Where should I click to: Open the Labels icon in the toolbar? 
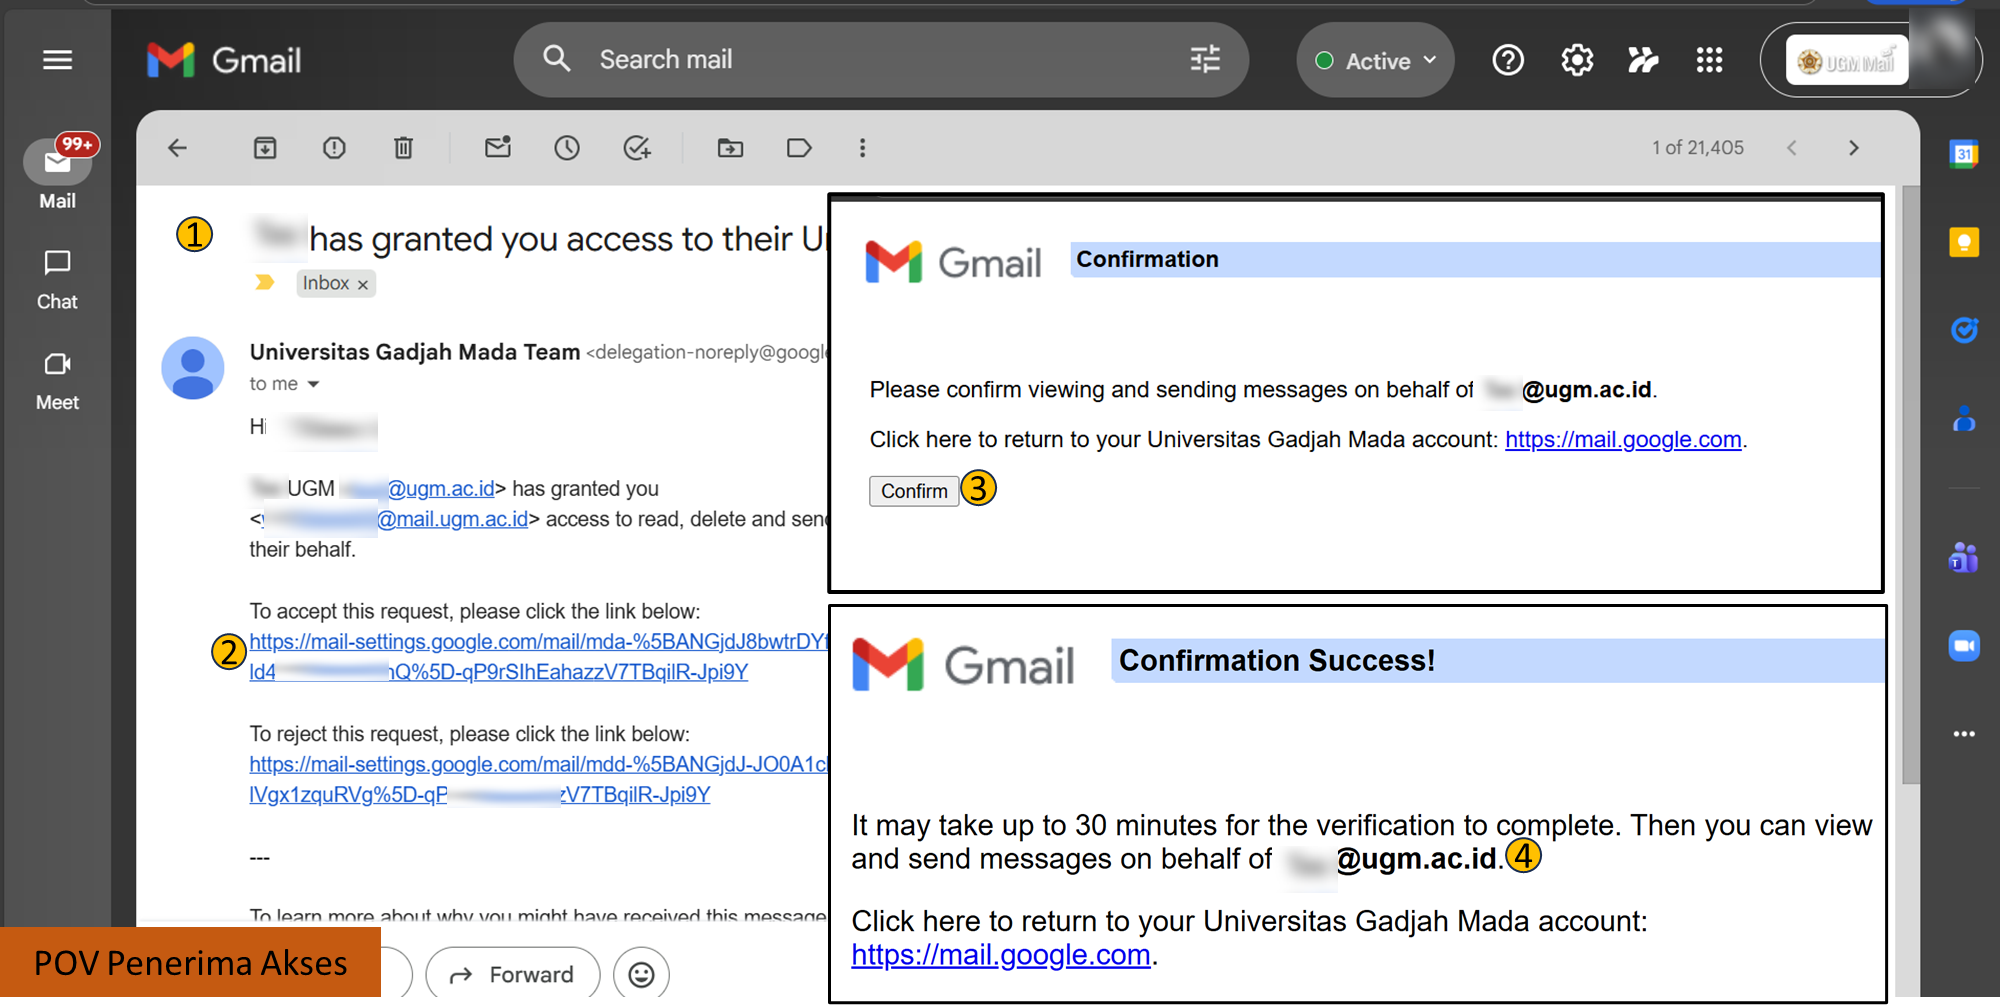[799, 148]
